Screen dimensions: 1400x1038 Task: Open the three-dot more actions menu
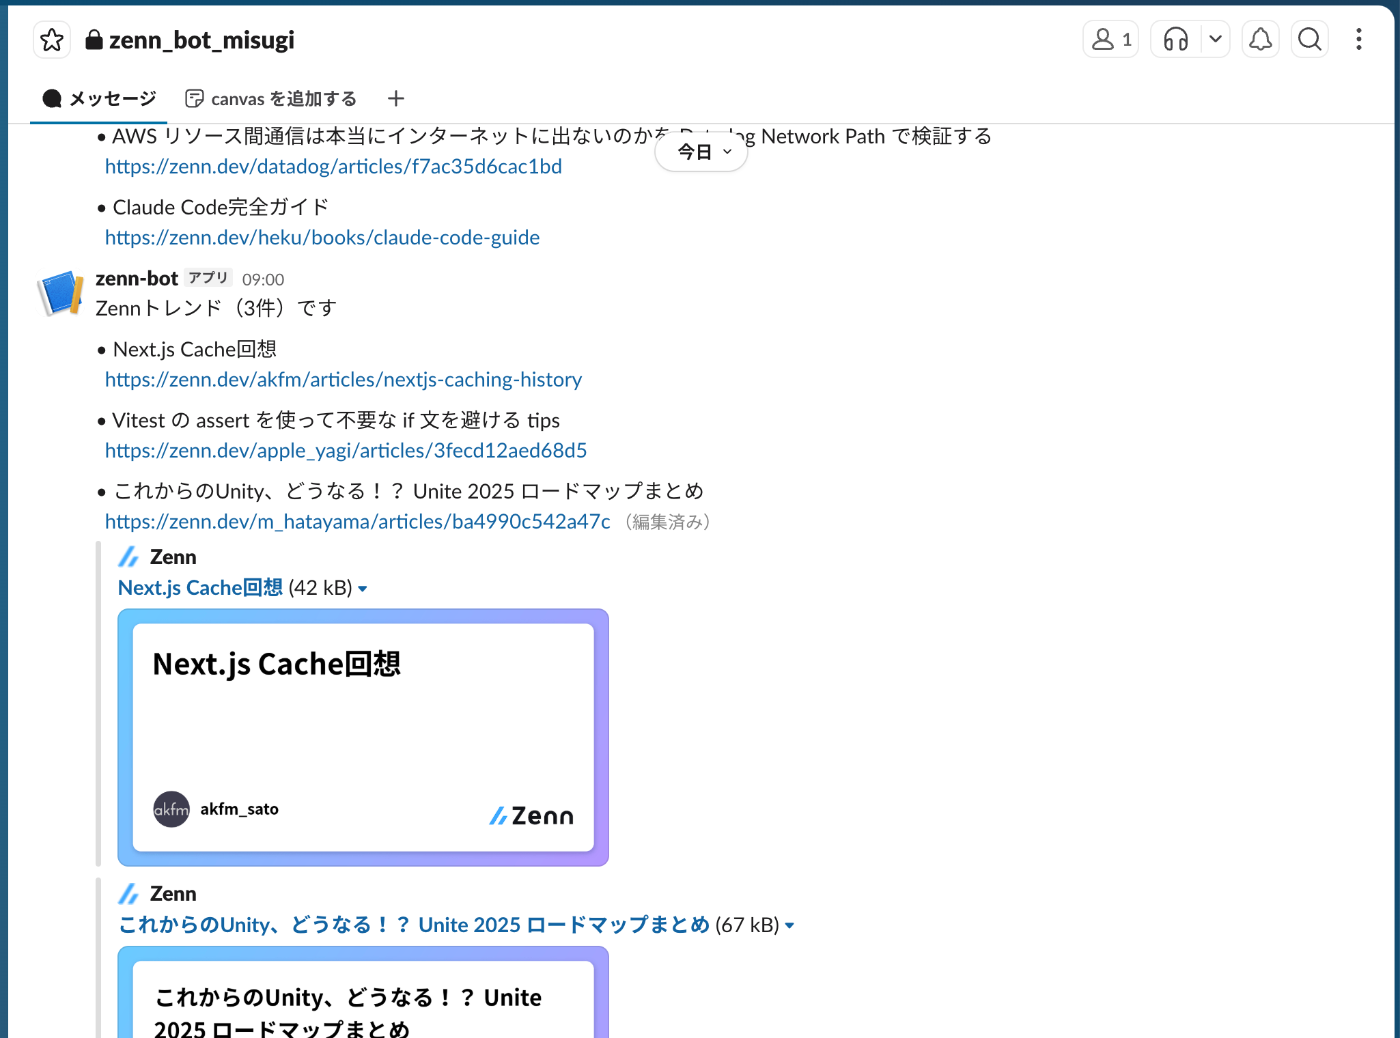[x=1358, y=40]
